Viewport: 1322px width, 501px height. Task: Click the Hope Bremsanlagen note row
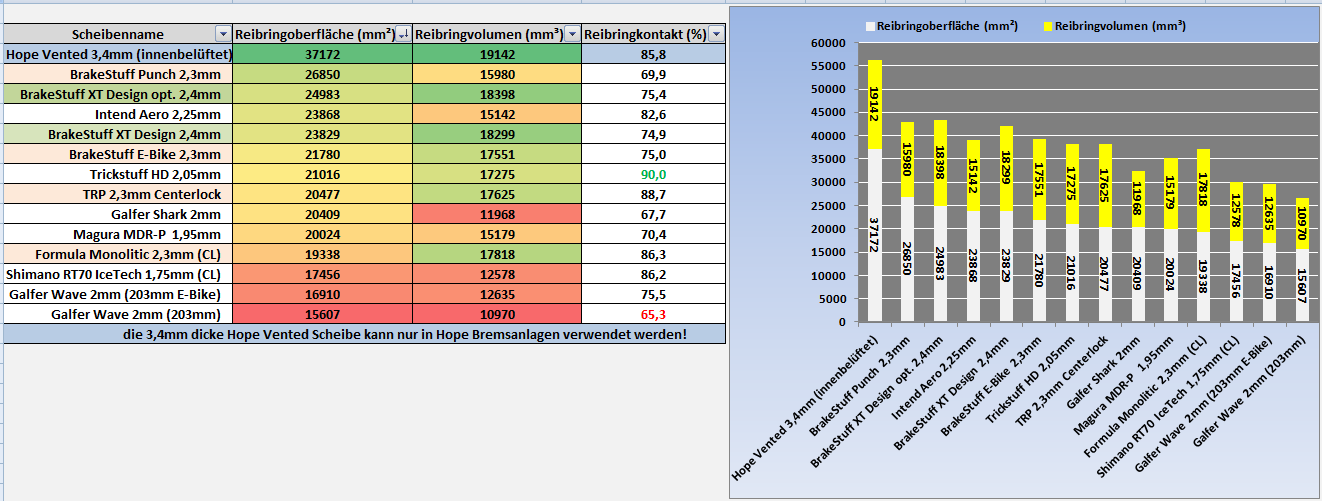(364, 333)
